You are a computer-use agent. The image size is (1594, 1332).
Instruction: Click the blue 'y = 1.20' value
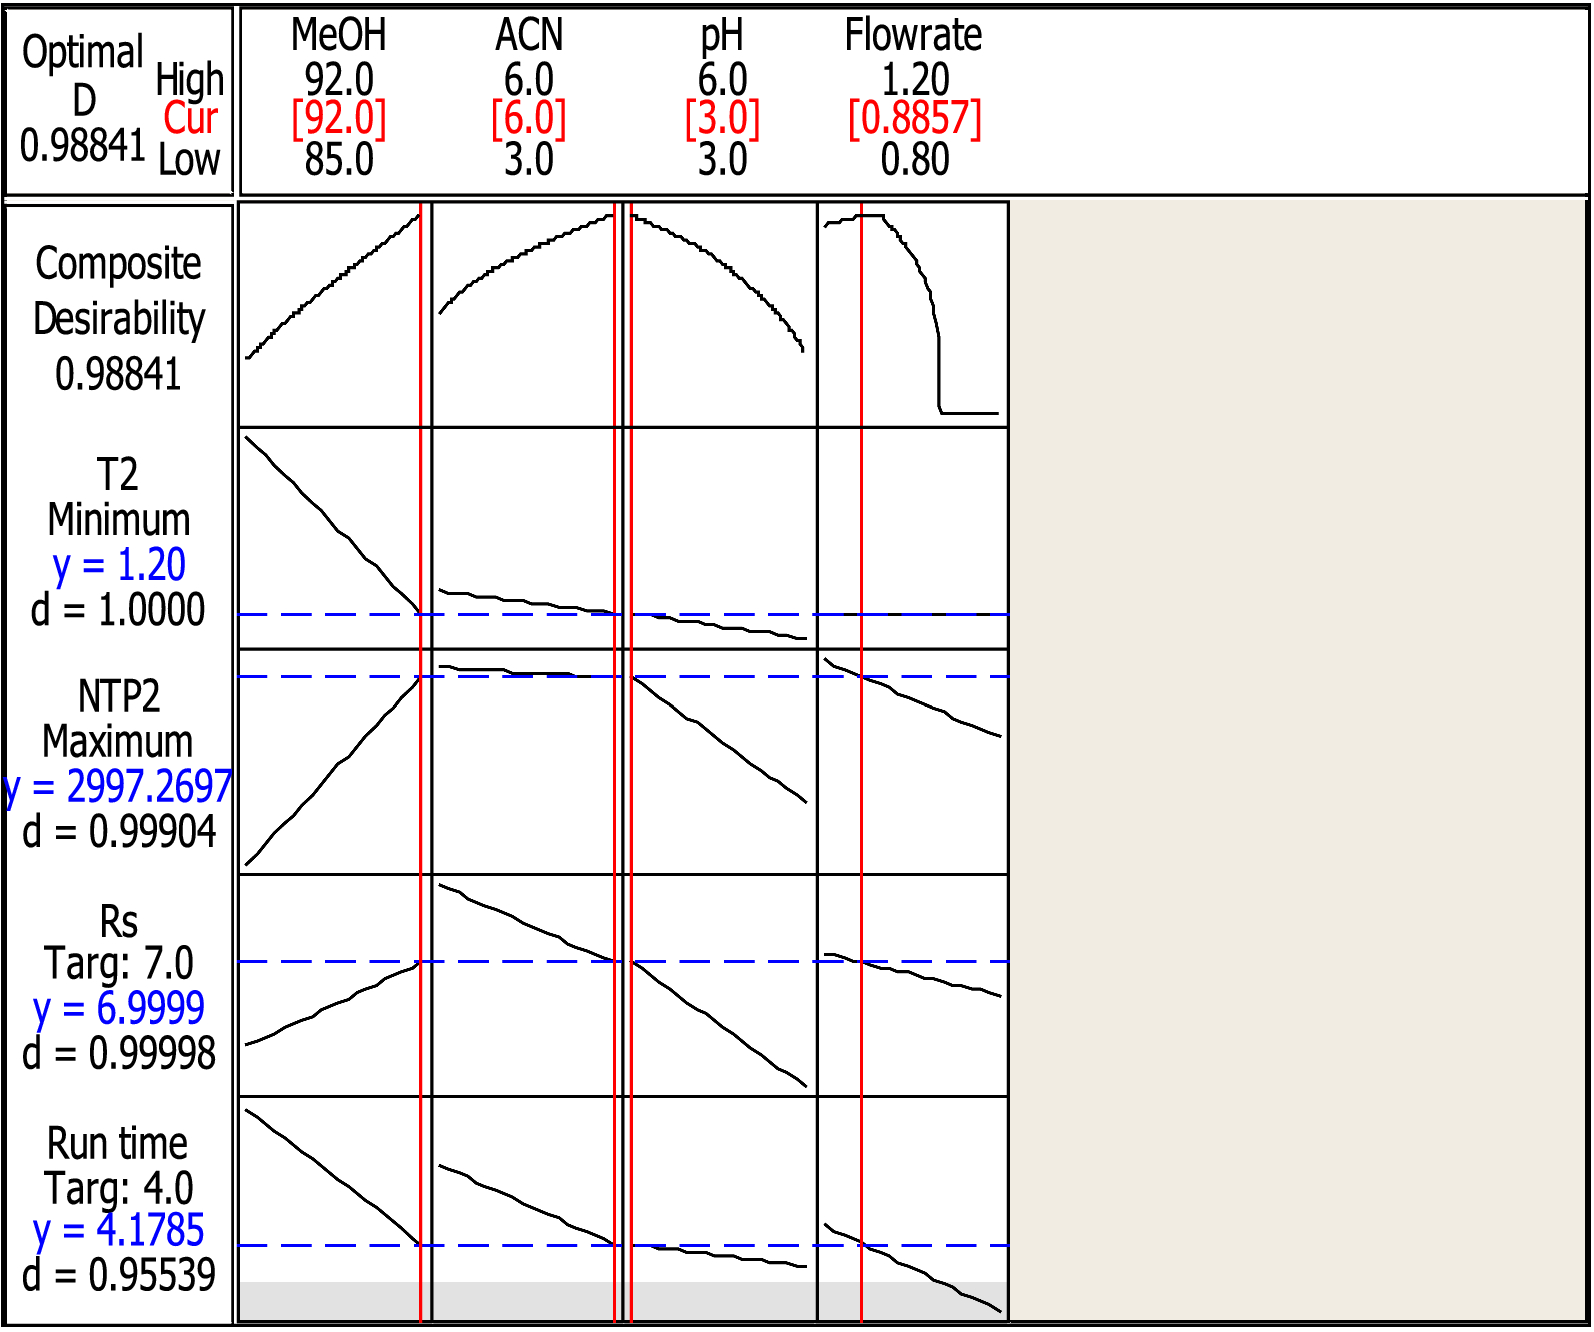[x=119, y=566]
